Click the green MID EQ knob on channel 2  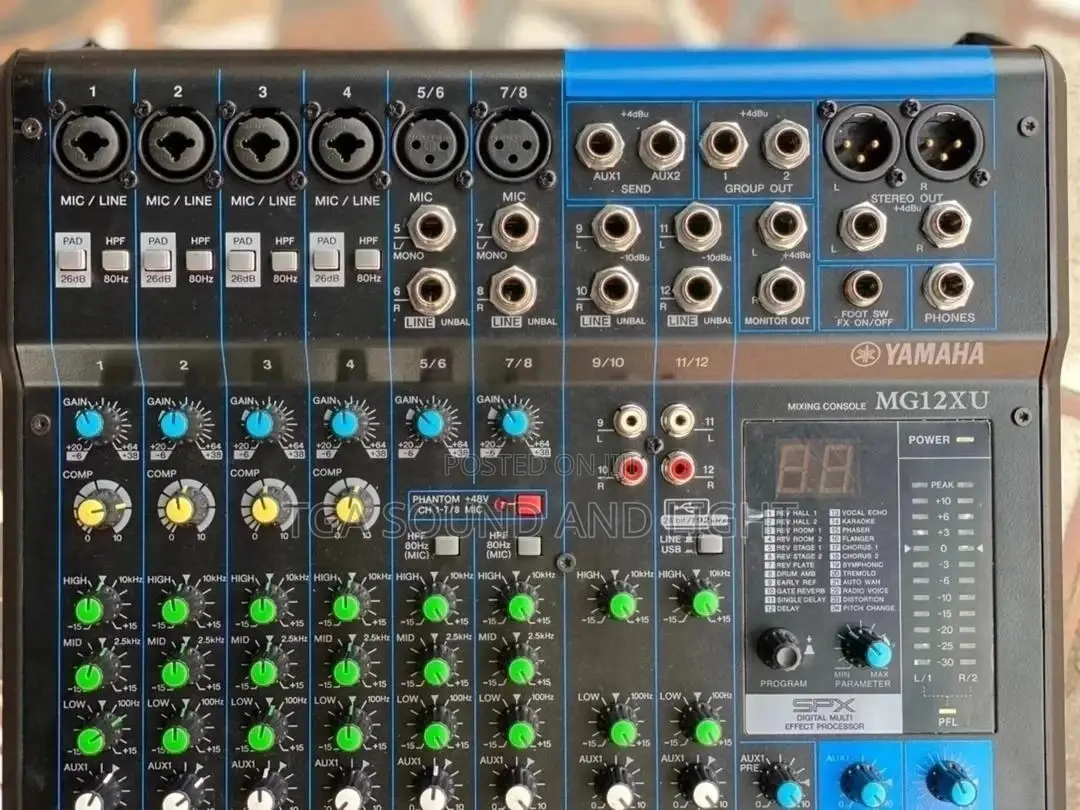175,674
